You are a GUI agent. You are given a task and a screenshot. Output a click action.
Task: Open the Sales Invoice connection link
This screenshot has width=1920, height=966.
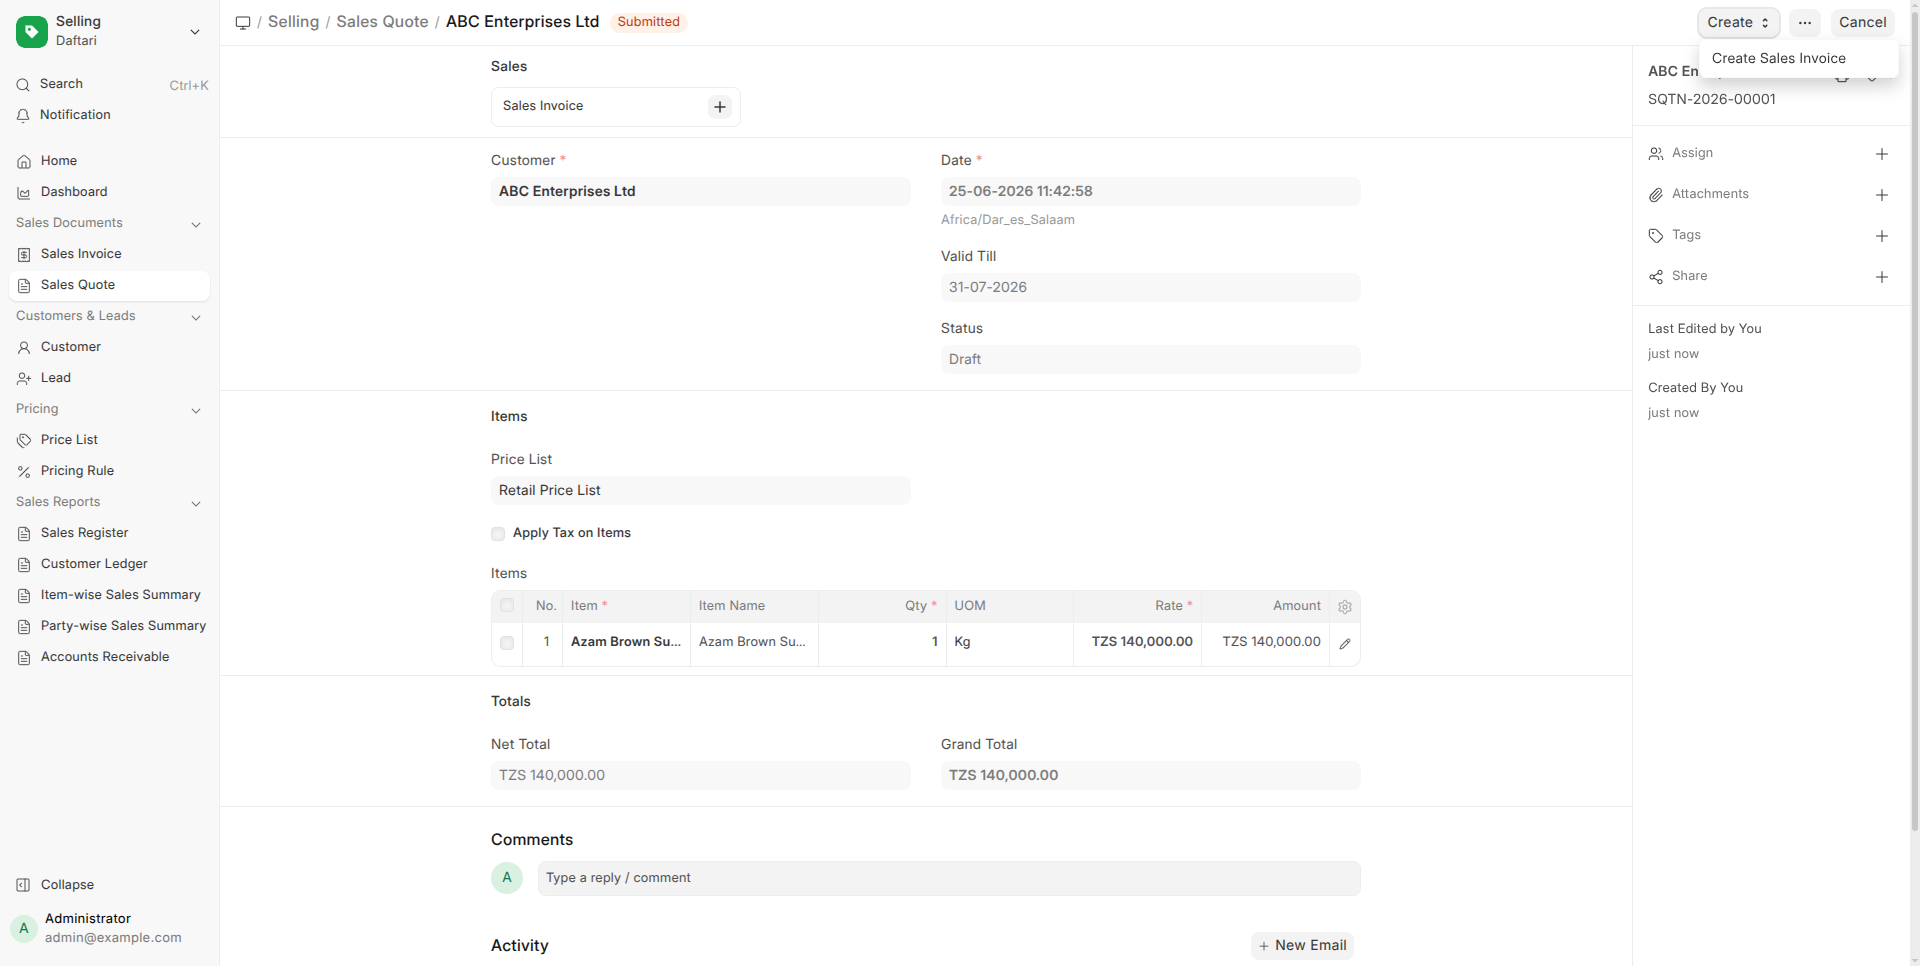tap(543, 106)
